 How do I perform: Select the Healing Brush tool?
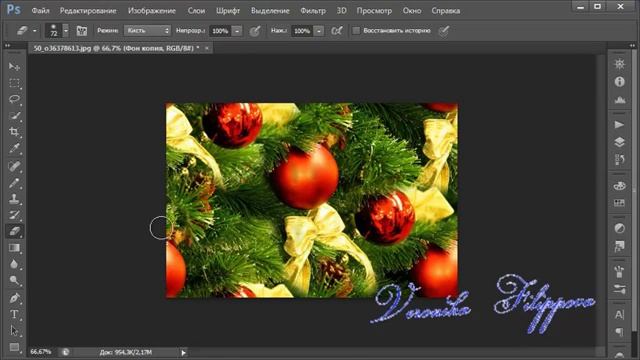click(14, 166)
